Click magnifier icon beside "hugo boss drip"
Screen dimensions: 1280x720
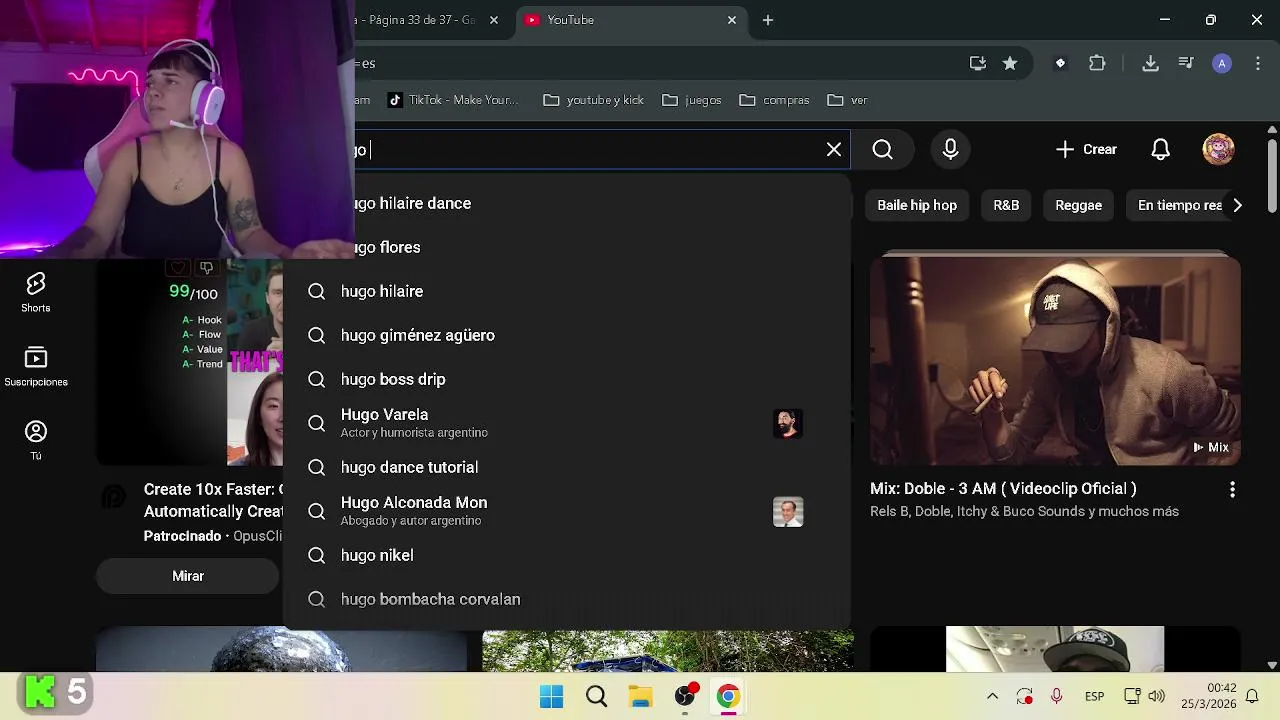coord(316,379)
